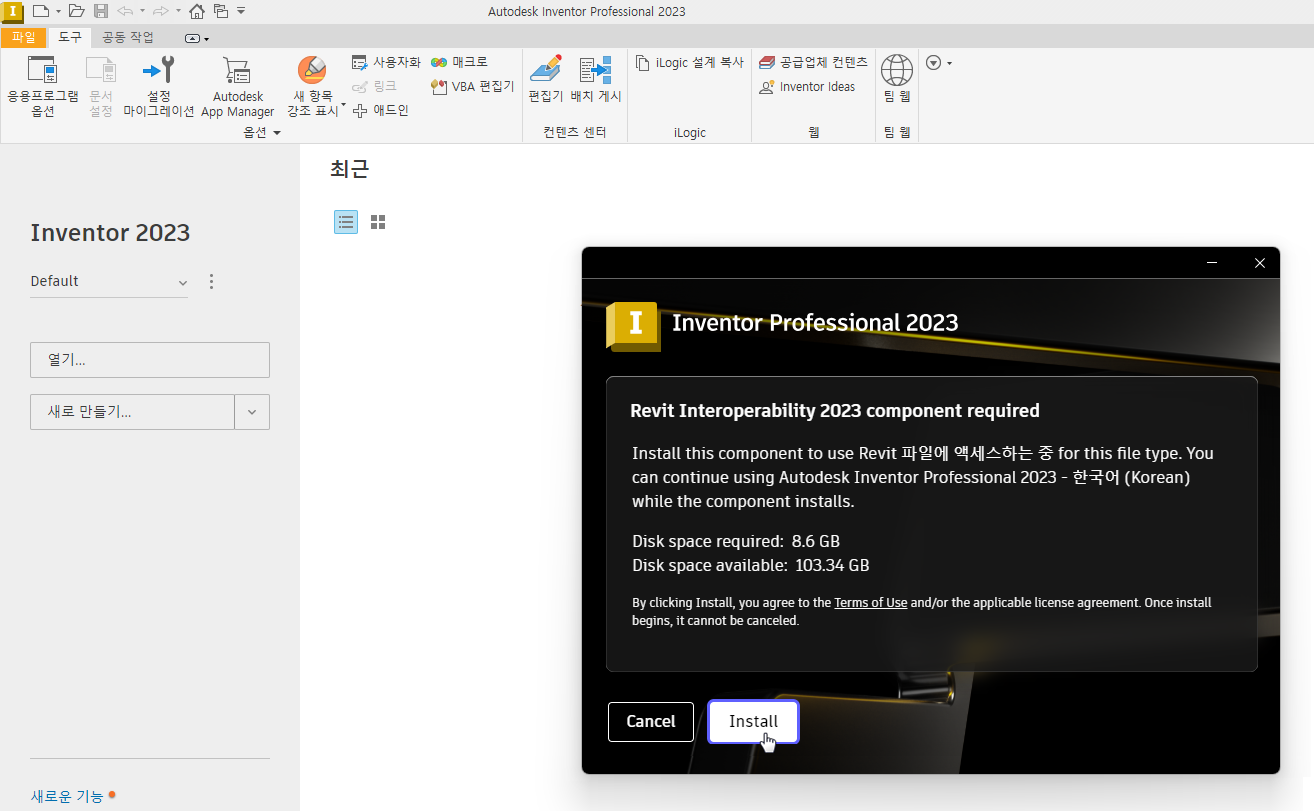Open the 새로운 기능 link

coord(67,797)
